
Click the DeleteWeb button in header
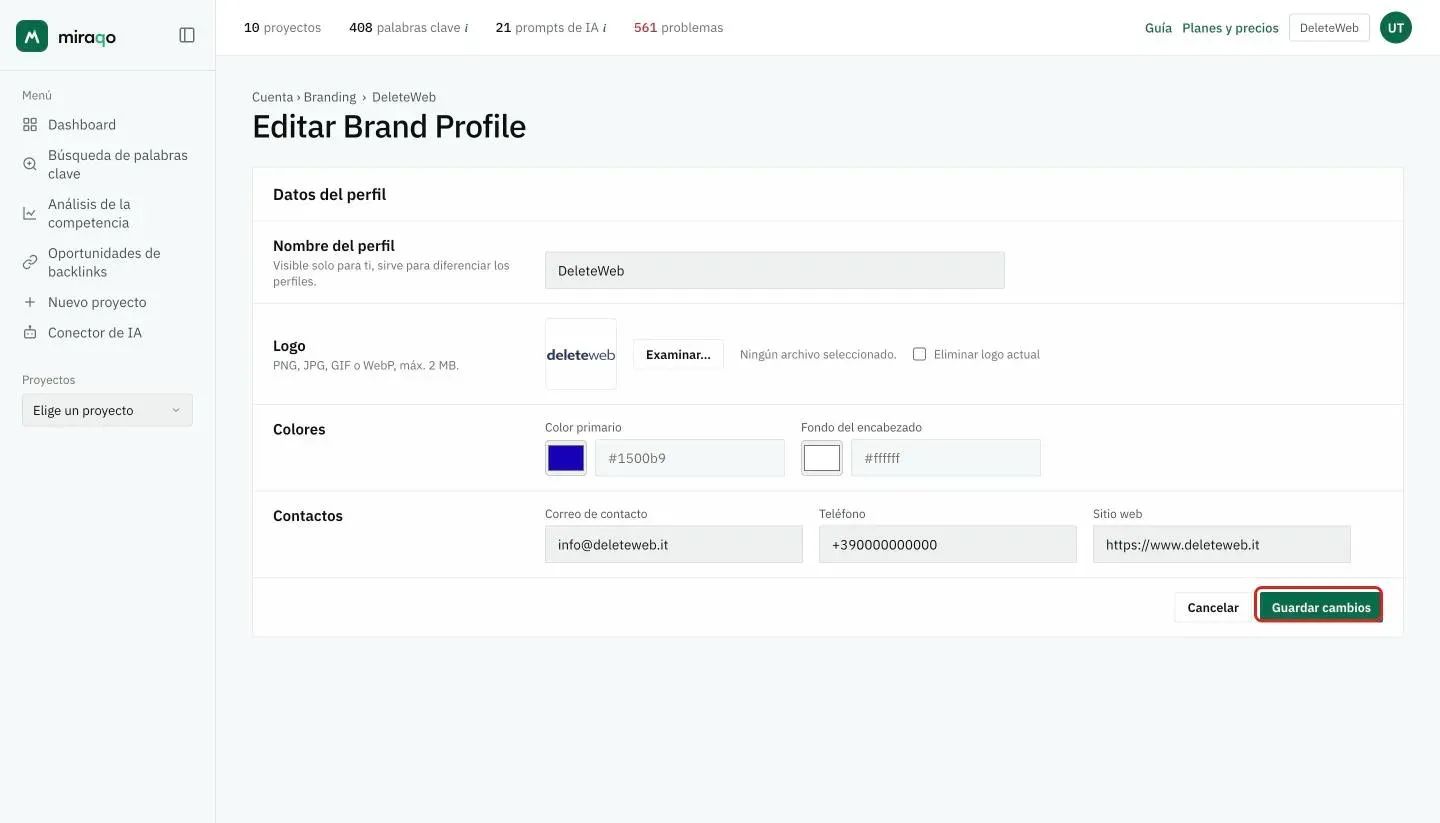[1329, 28]
